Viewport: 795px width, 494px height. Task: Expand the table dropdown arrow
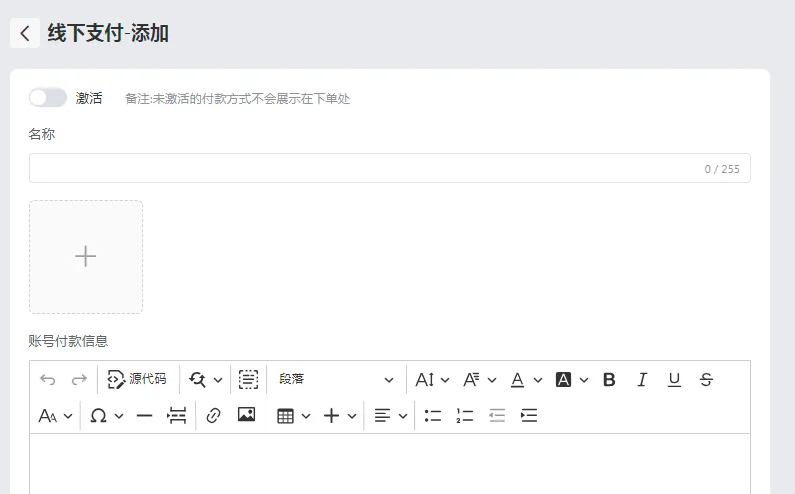(306, 416)
